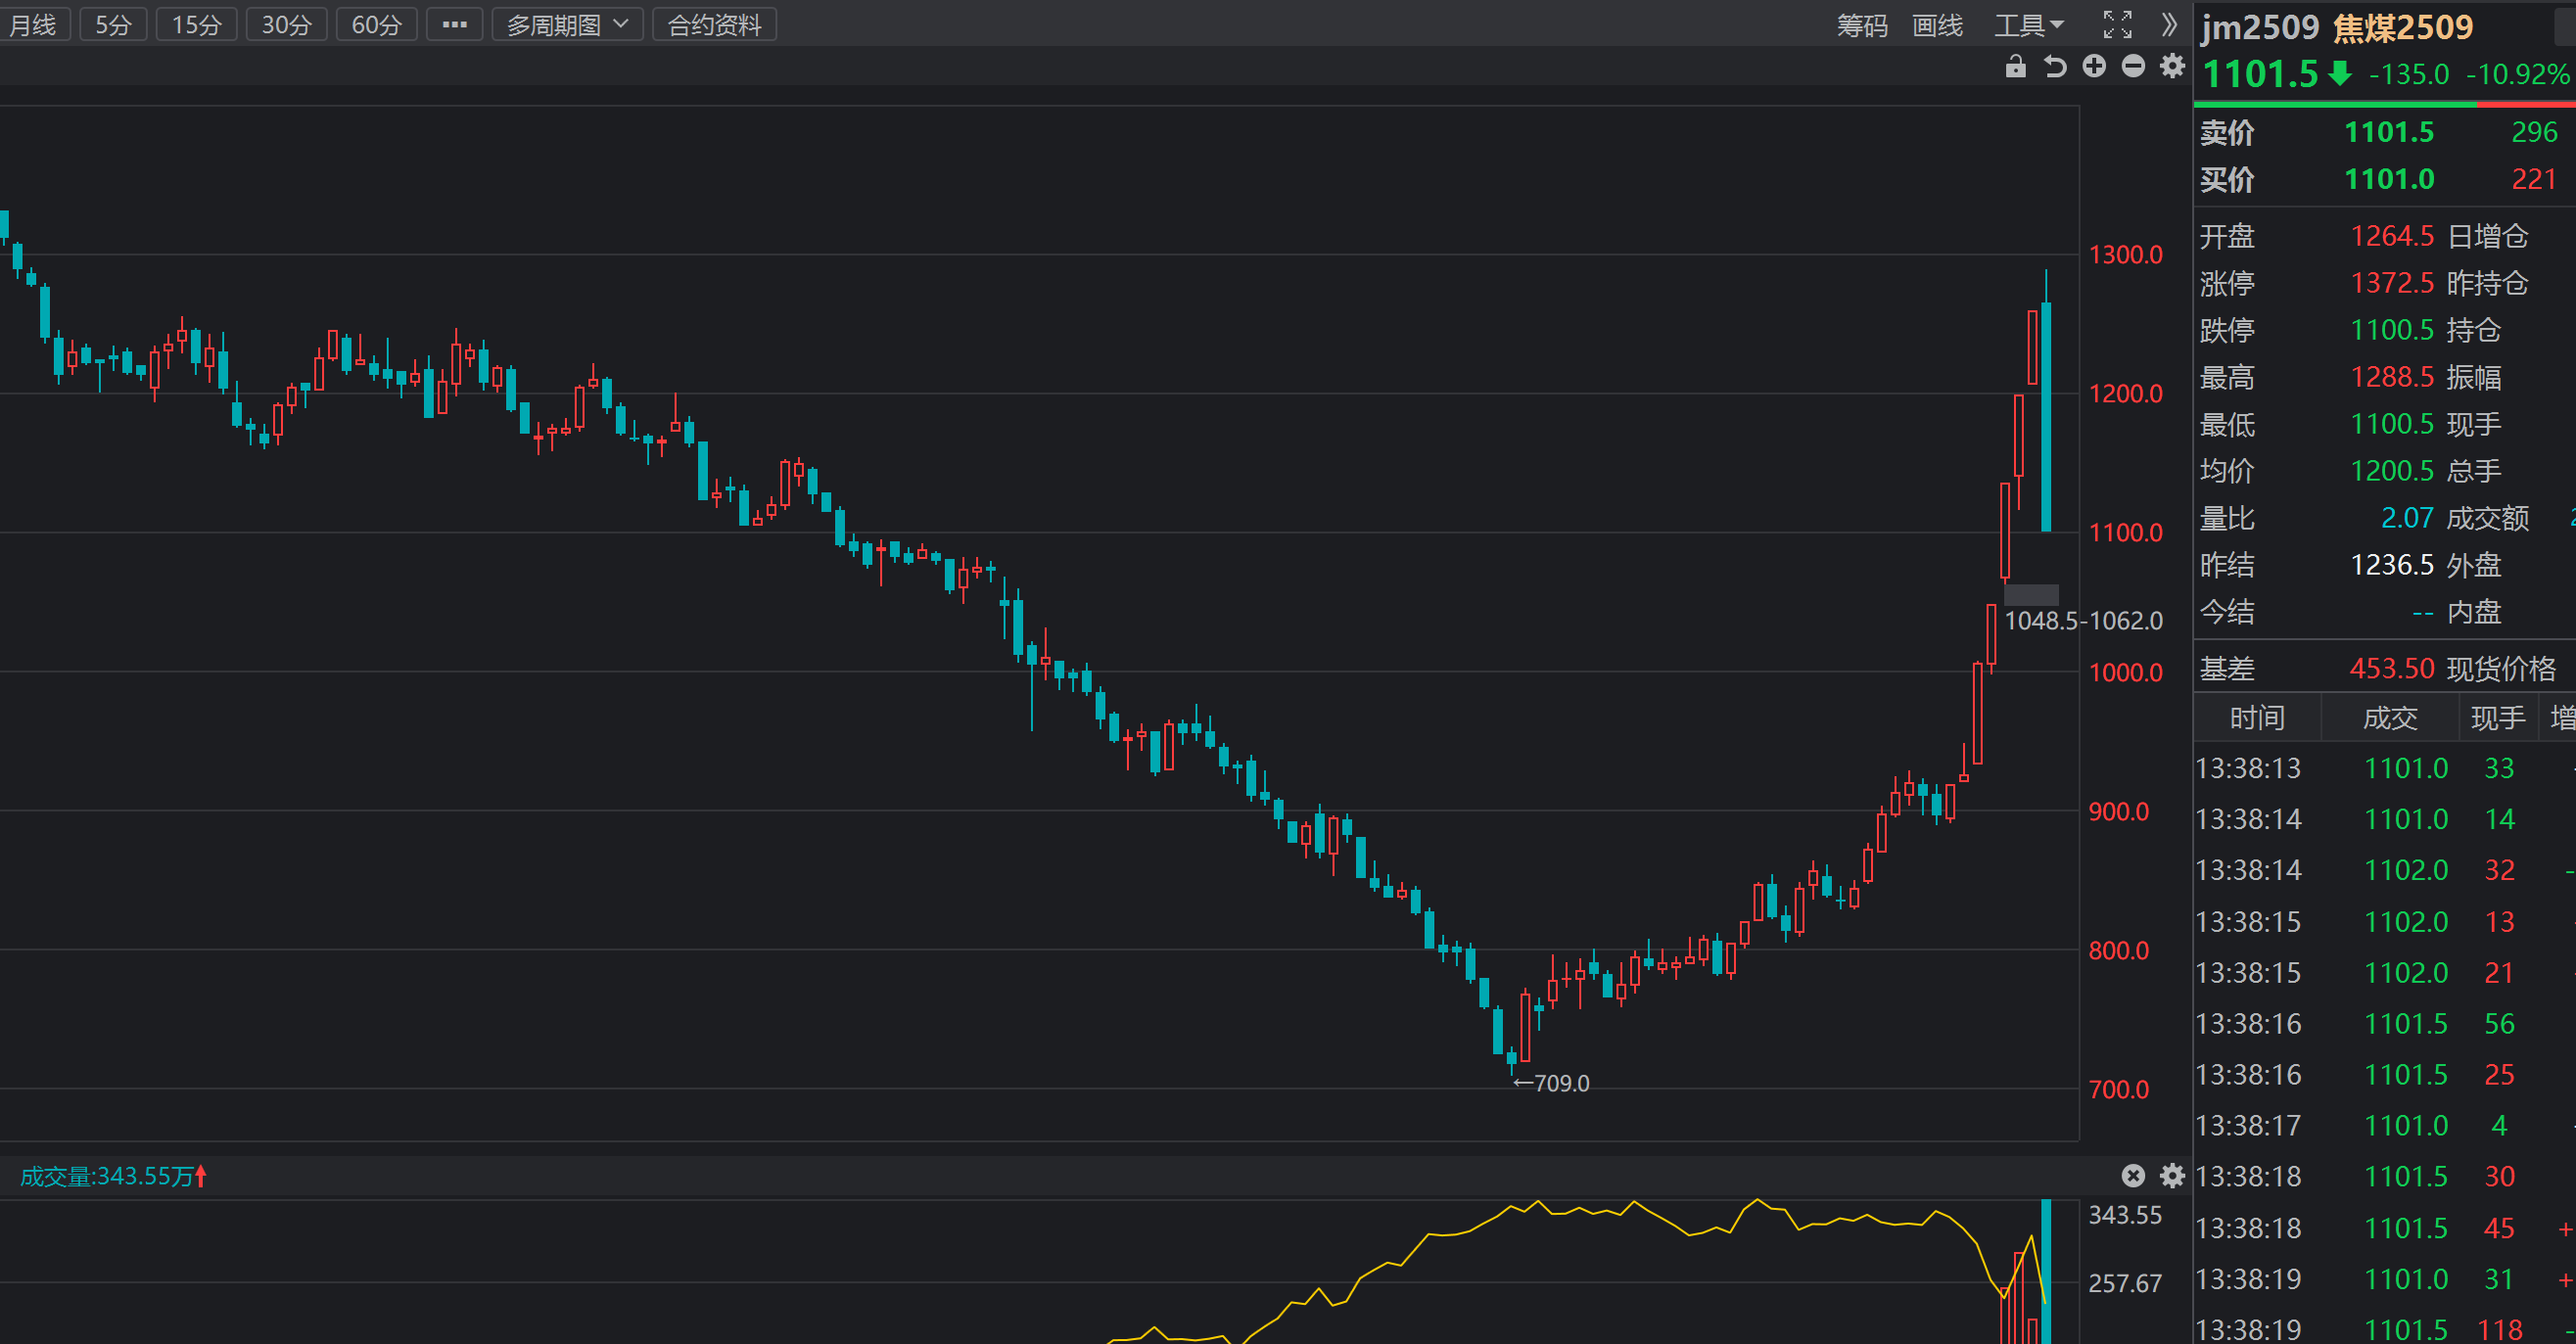The height and width of the screenshot is (1344, 2576).
Task: Collapse side panel with double-chevron icon
Action: point(2168,25)
